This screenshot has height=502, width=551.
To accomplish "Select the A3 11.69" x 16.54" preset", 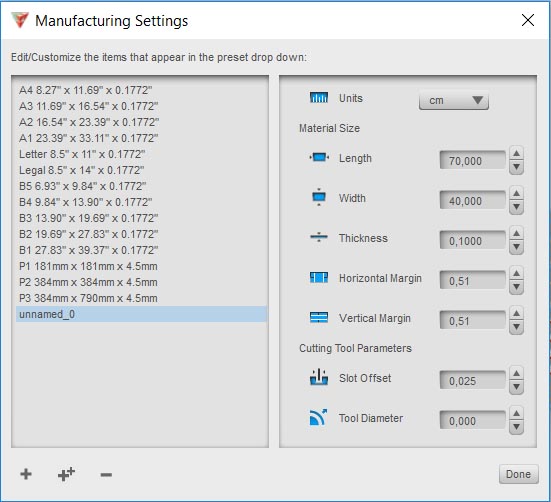I will (x=141, y=106).
